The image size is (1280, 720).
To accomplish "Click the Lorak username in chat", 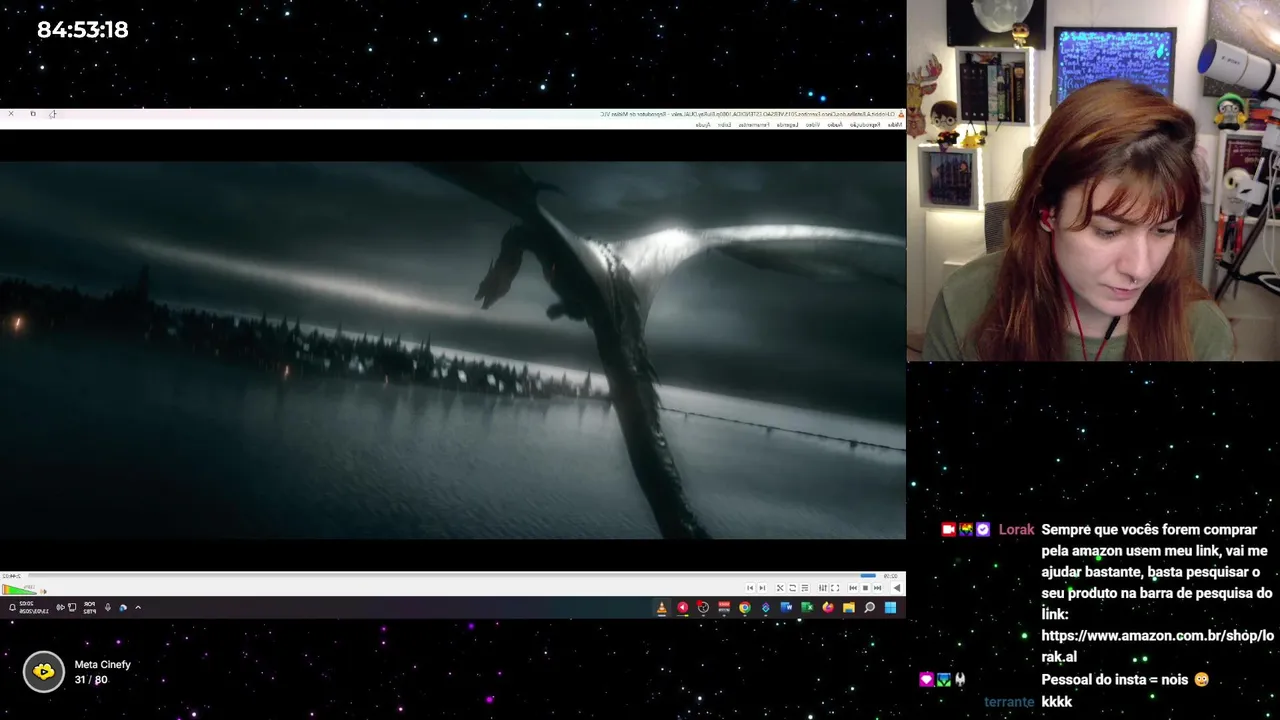I will tap(1016, 530).
